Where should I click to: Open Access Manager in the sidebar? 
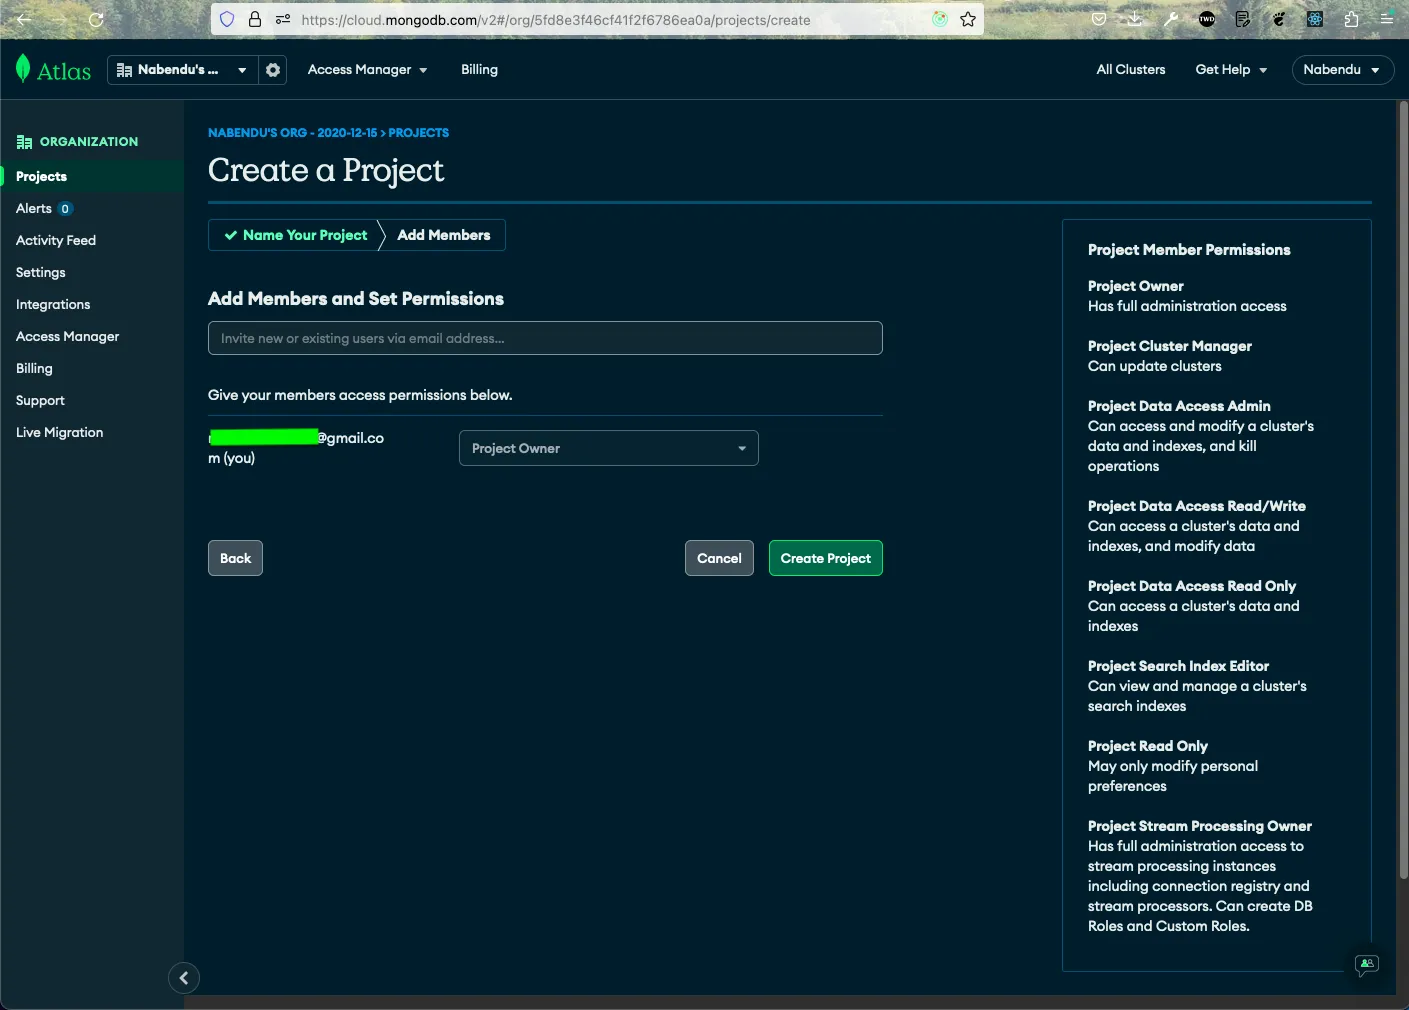67,337
